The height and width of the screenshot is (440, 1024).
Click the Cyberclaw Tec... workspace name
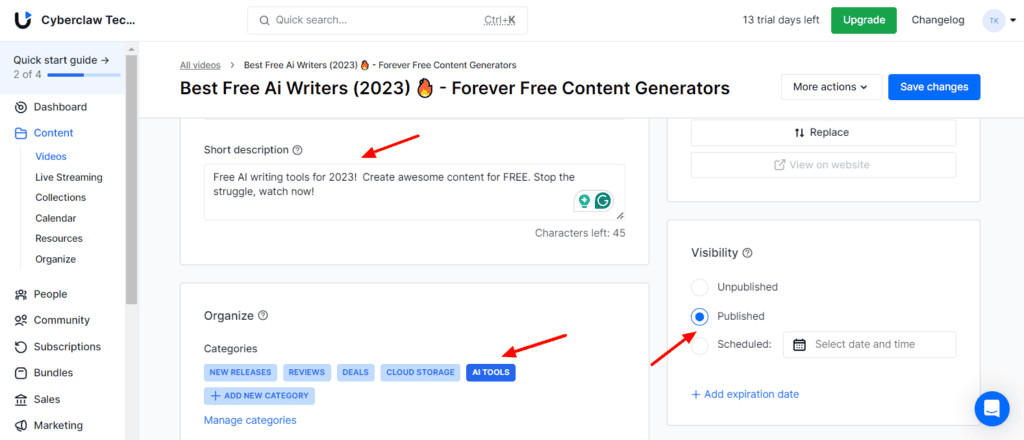click(88, 20)
